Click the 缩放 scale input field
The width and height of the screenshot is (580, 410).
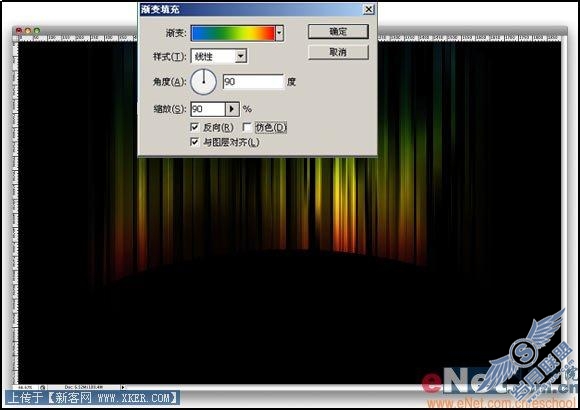point(208,109)
